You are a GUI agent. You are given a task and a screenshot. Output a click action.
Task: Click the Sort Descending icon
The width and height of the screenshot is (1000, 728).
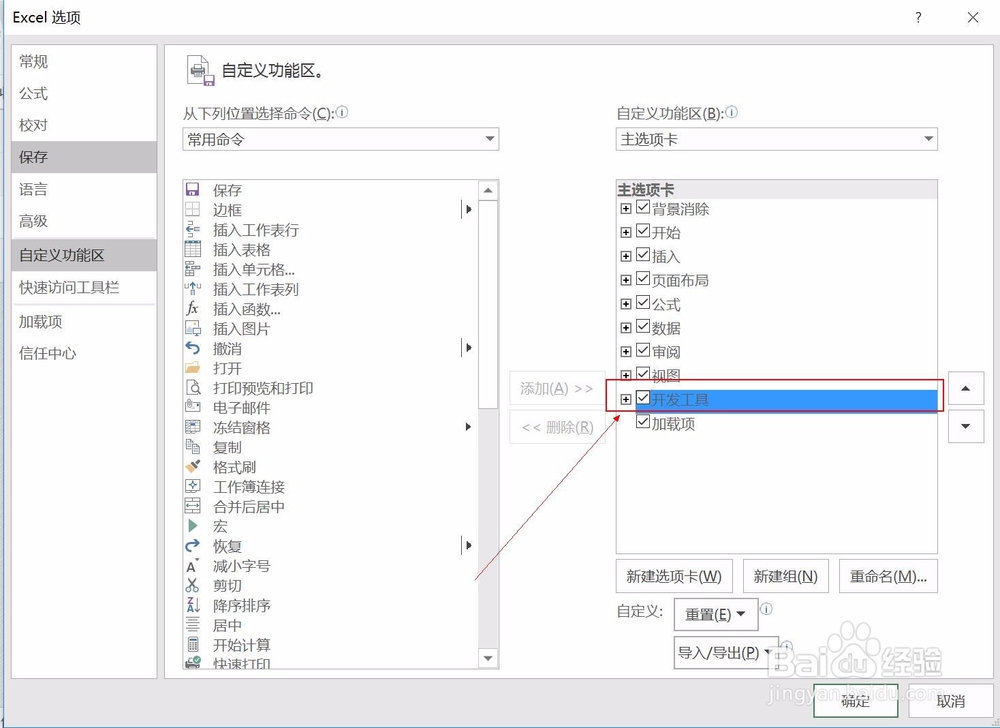[x=193, y=605]
